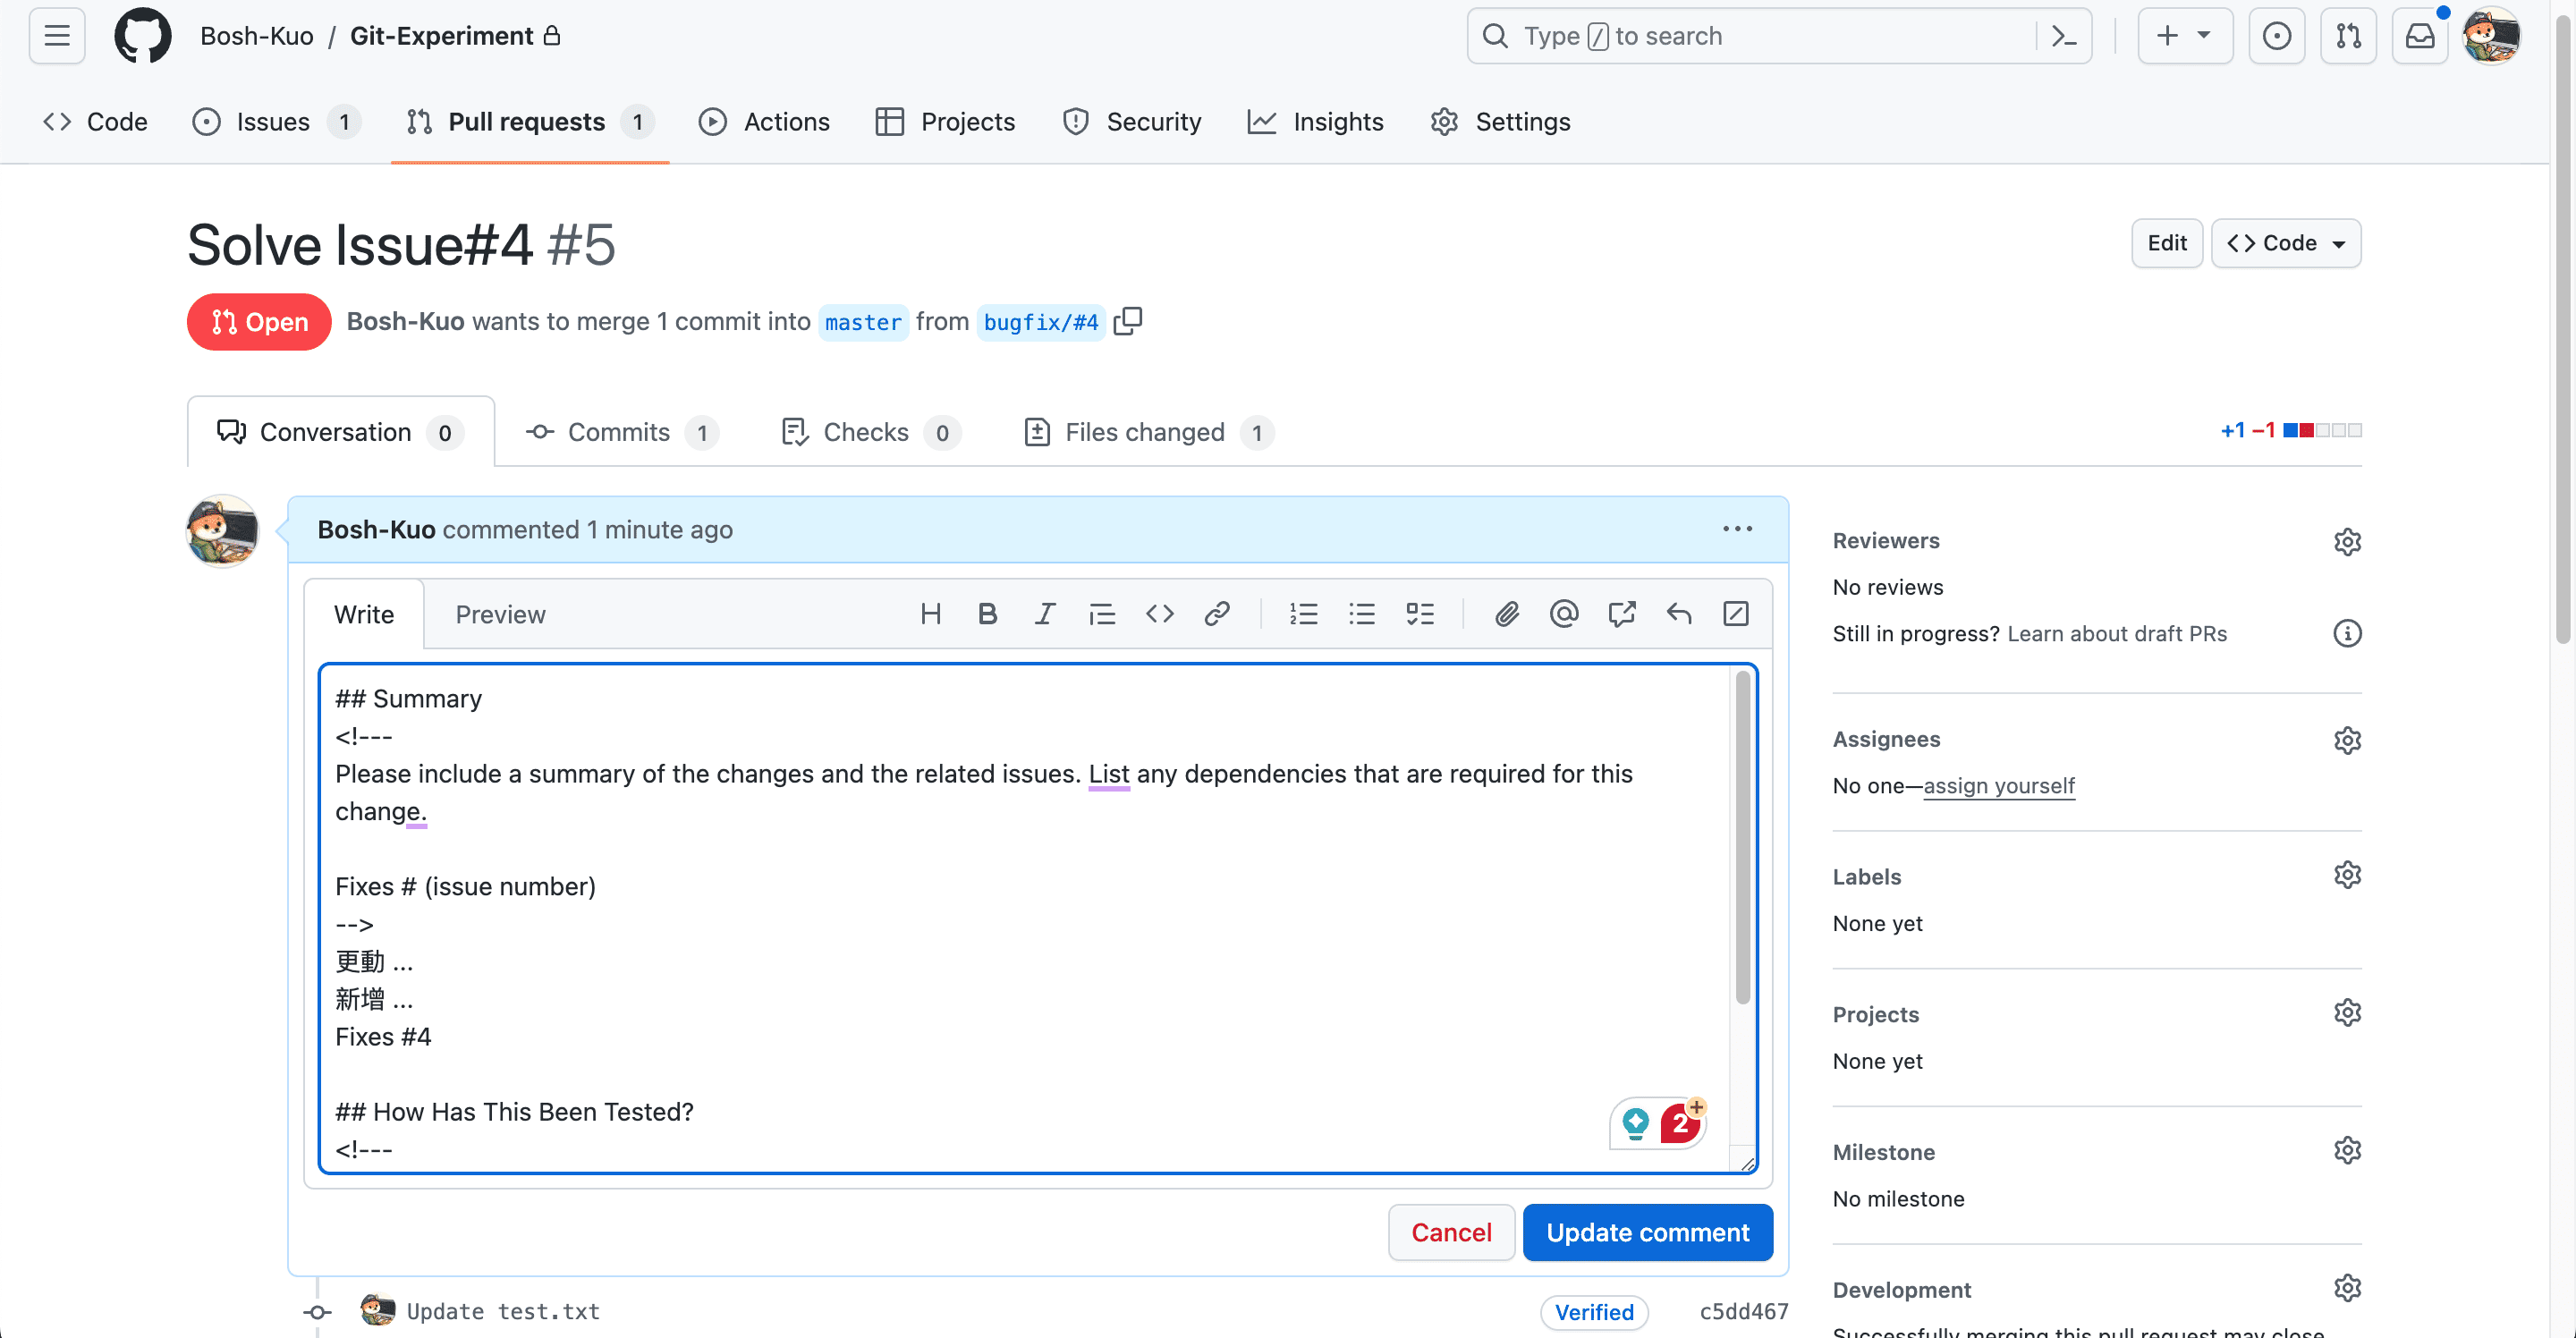The width and height of the screenshot is (2576, 1338).
Task: Open the Reviewers gear settings
Action: click(2346, 541)
